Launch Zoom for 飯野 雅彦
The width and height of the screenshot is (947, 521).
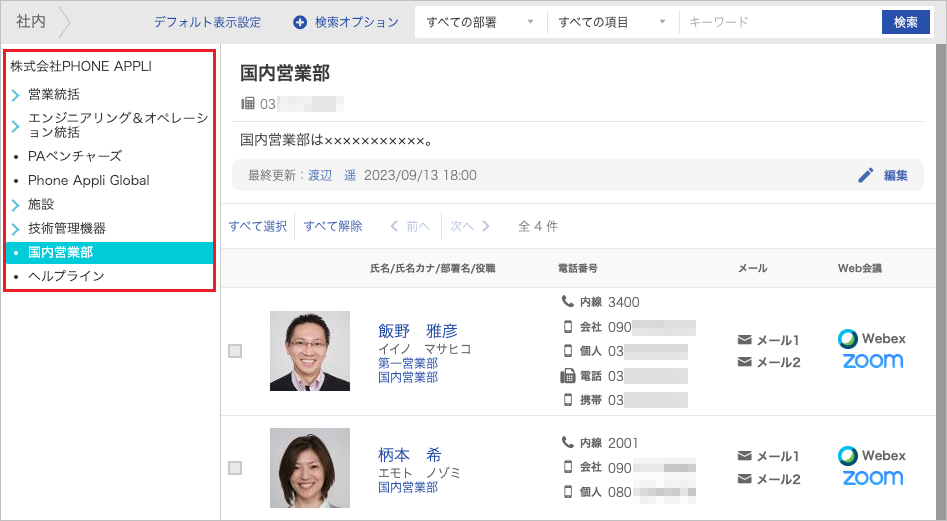871,361
